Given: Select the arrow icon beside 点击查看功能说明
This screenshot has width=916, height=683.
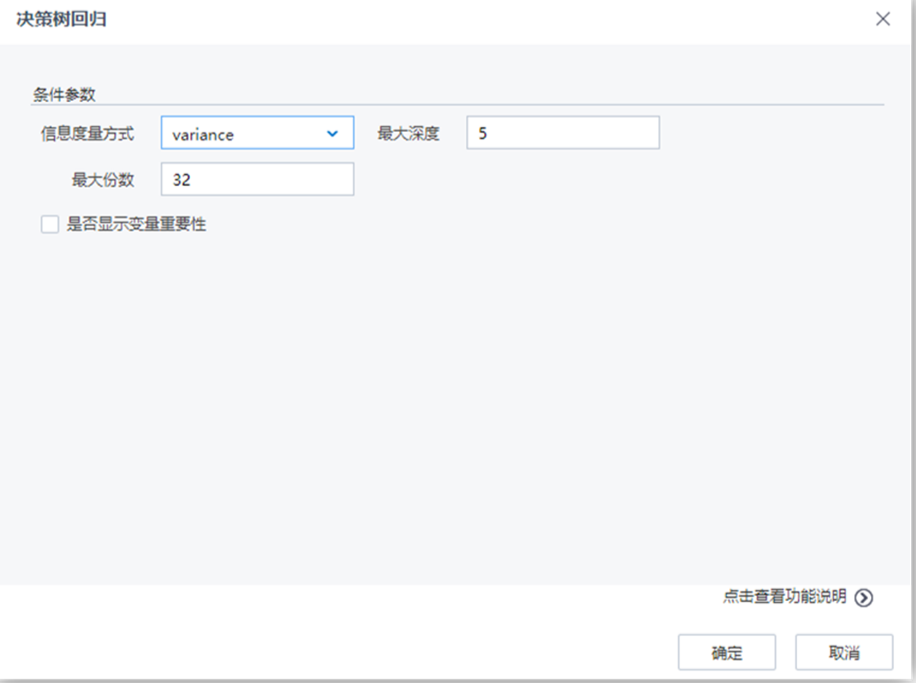Looking at the screenshot, I should [866, 597].
